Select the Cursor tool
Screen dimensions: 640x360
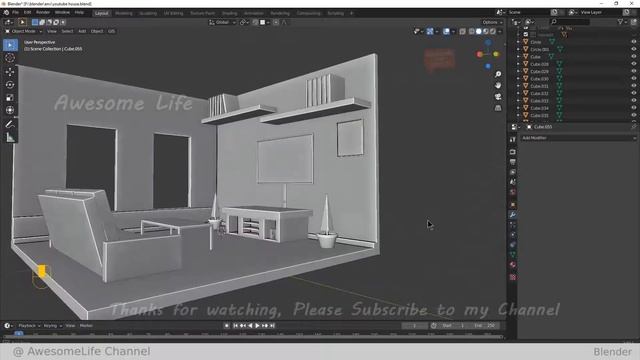10,58
